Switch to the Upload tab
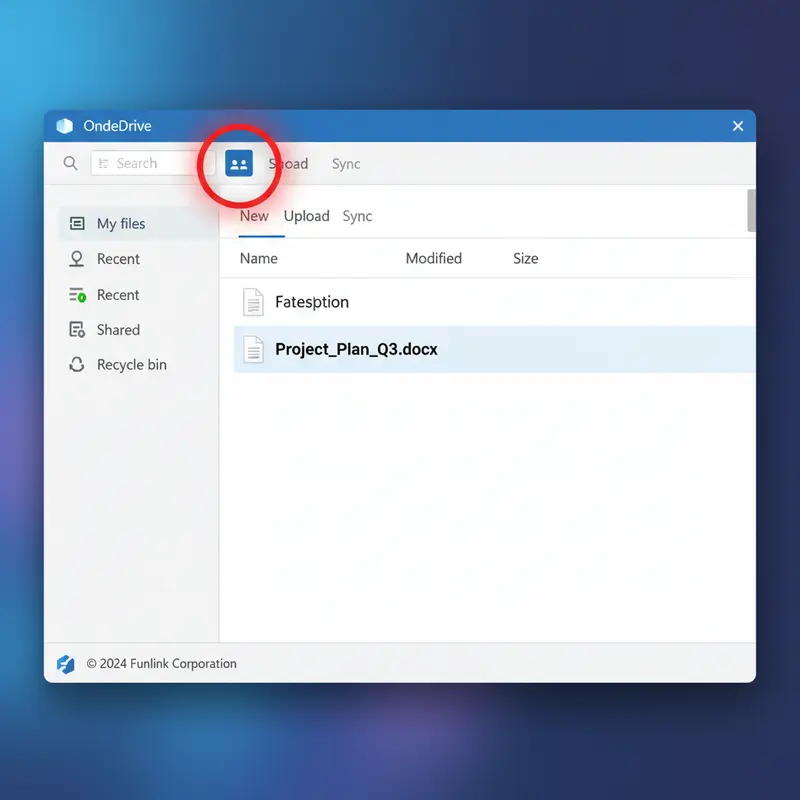The height and width of the screenshot is (800, 800). 306,216
